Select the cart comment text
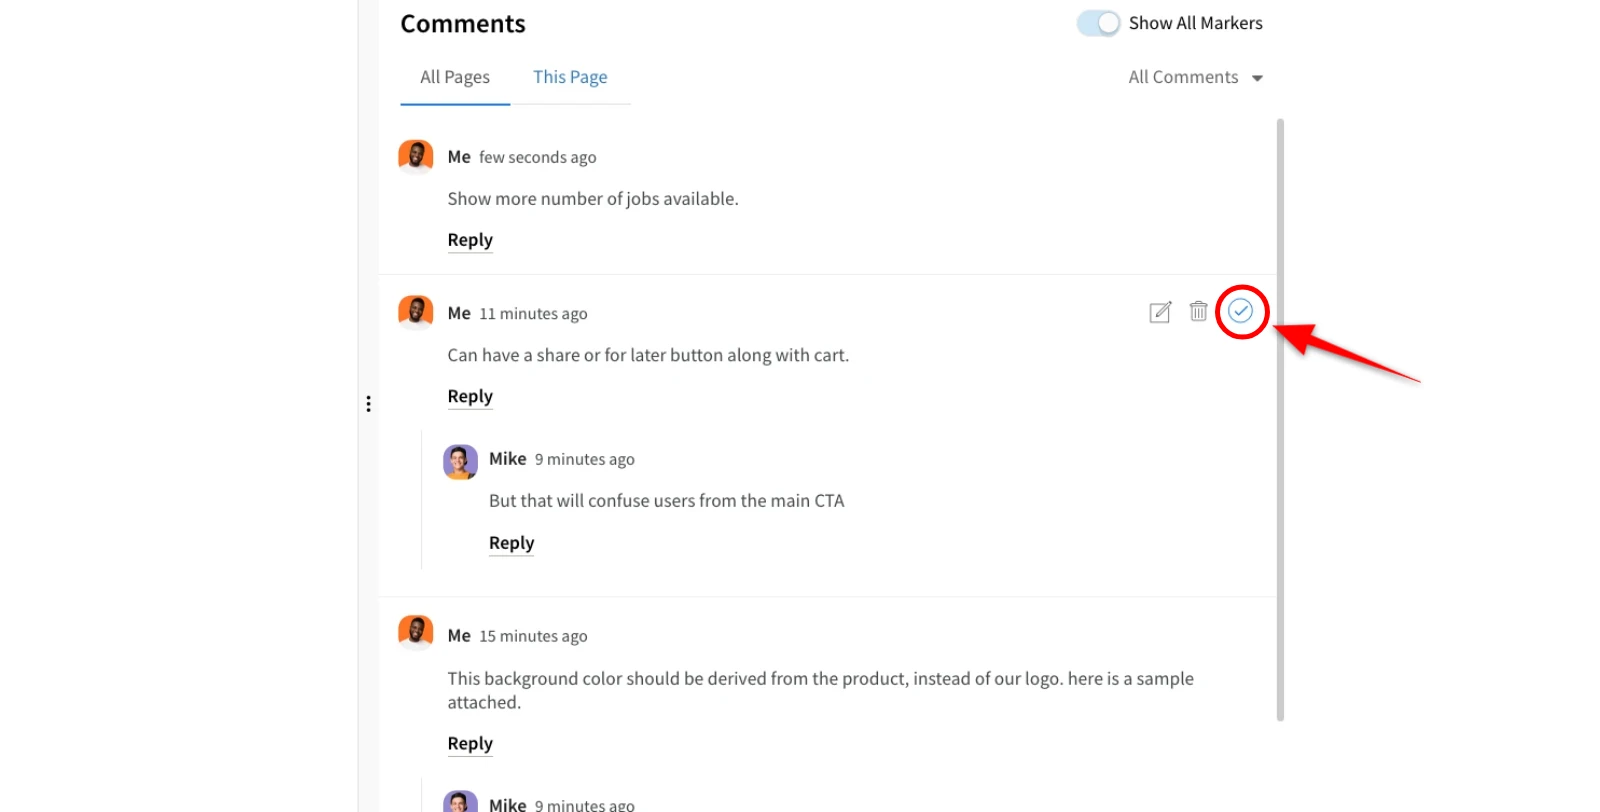This screenshot has height=812, width=1600. (648, 355)
